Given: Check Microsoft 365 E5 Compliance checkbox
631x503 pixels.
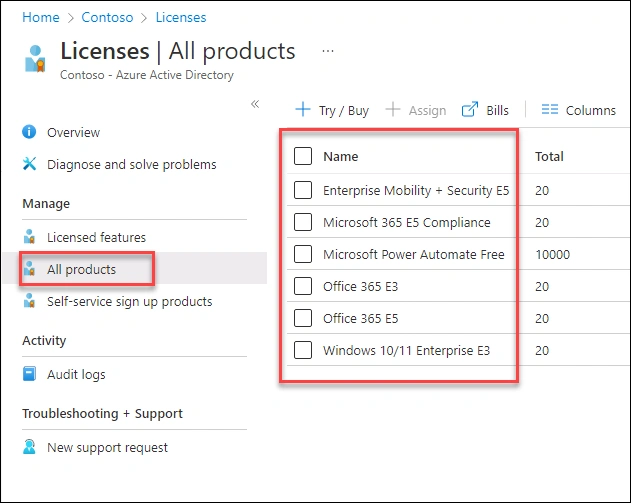Looking at the screenshot, I should (303, 222).
